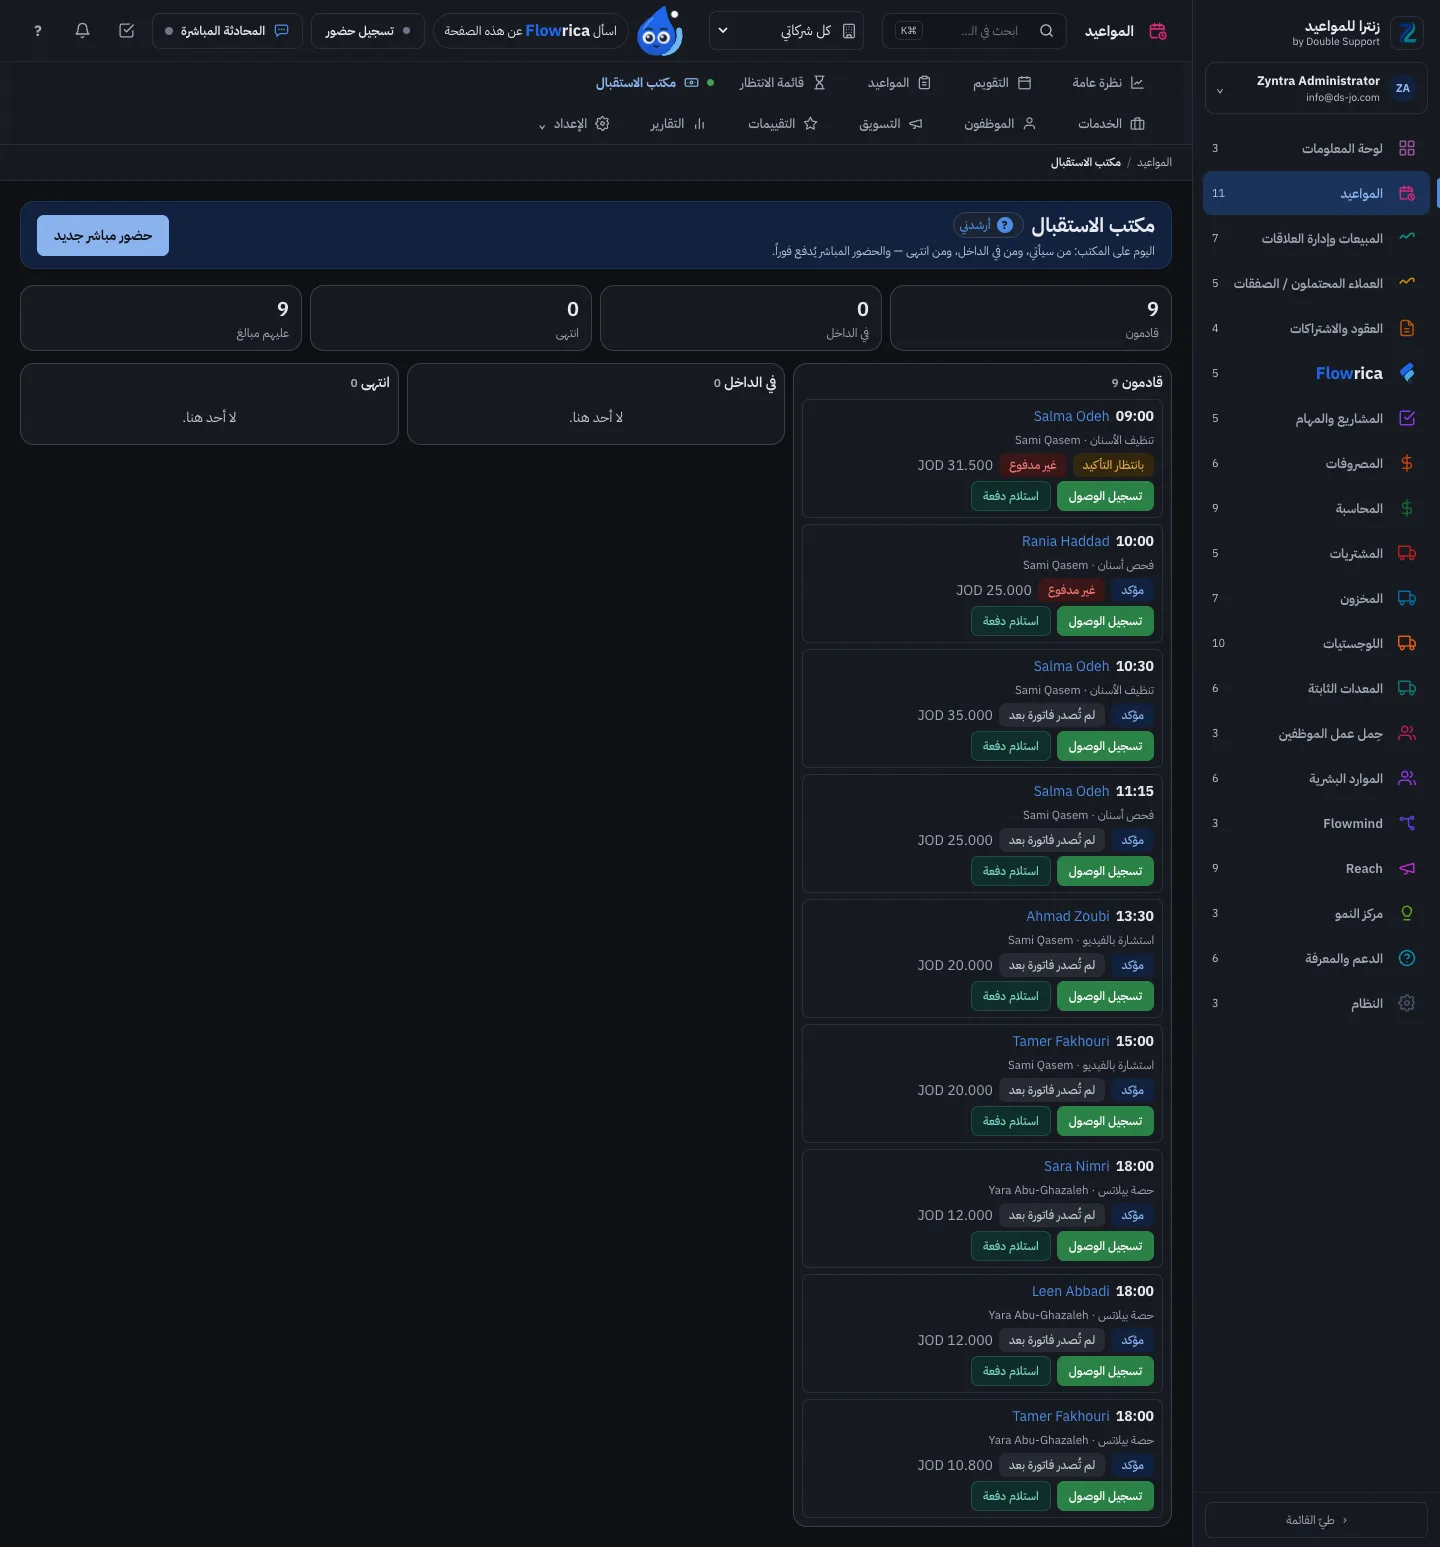Open Leen Abbadi patient link

pyautogui.click(x=1071, y=1291)
